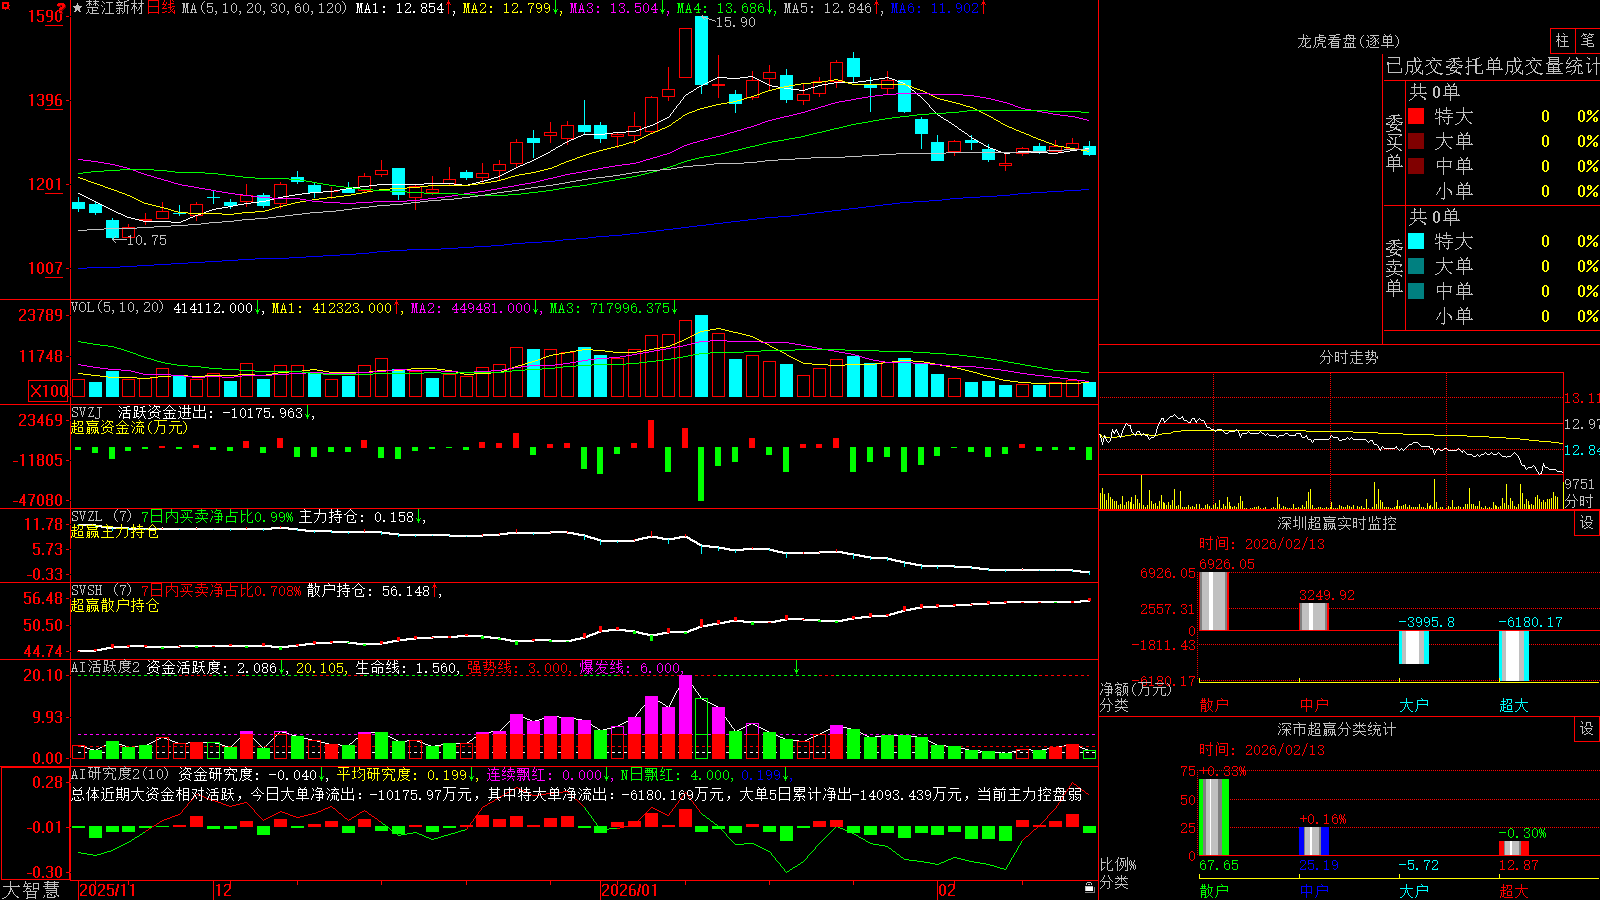Screen dimensions: 1600x900
Task: Click the 超赢资金流(万元) label
Action: tap(129, 427)
